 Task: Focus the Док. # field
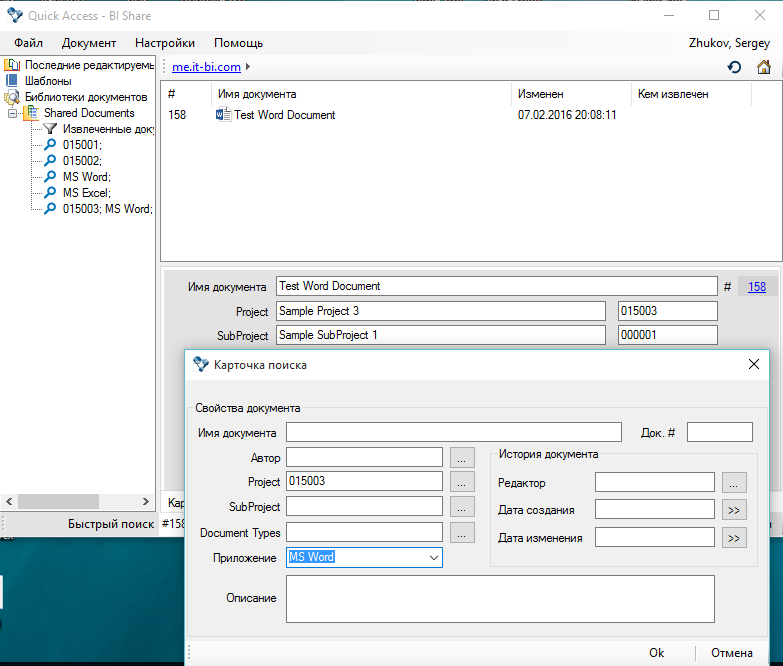(x=720, y=432)
